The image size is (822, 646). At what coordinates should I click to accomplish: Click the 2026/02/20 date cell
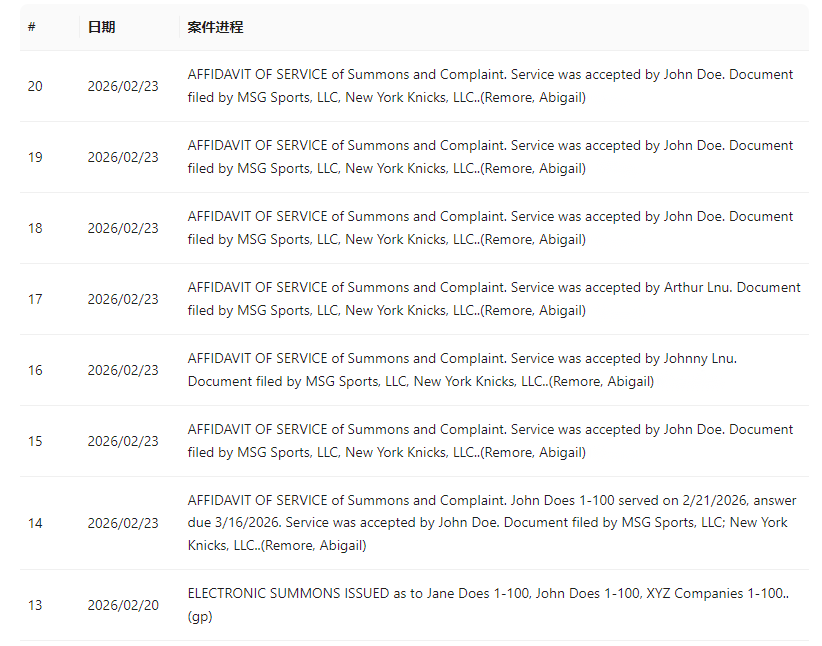click(122, 605)
